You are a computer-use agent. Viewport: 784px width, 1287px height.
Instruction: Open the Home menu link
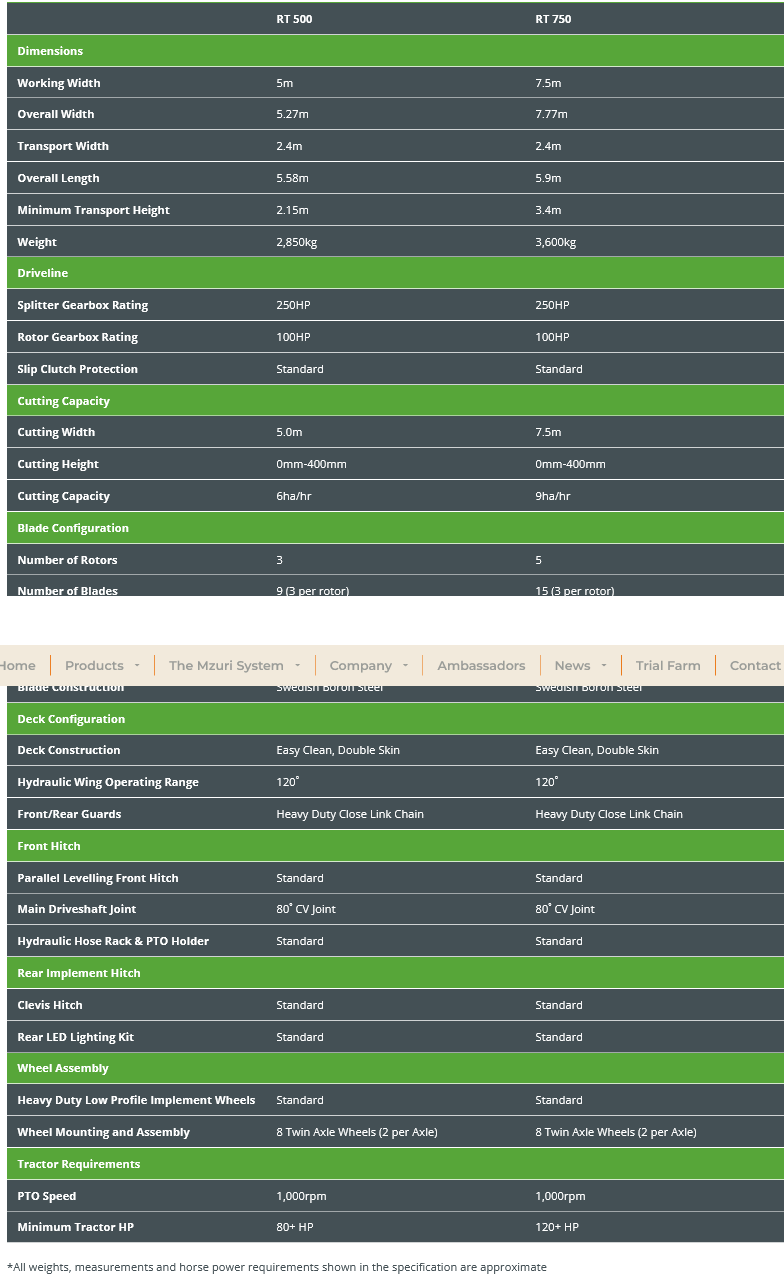click(17, 665)
